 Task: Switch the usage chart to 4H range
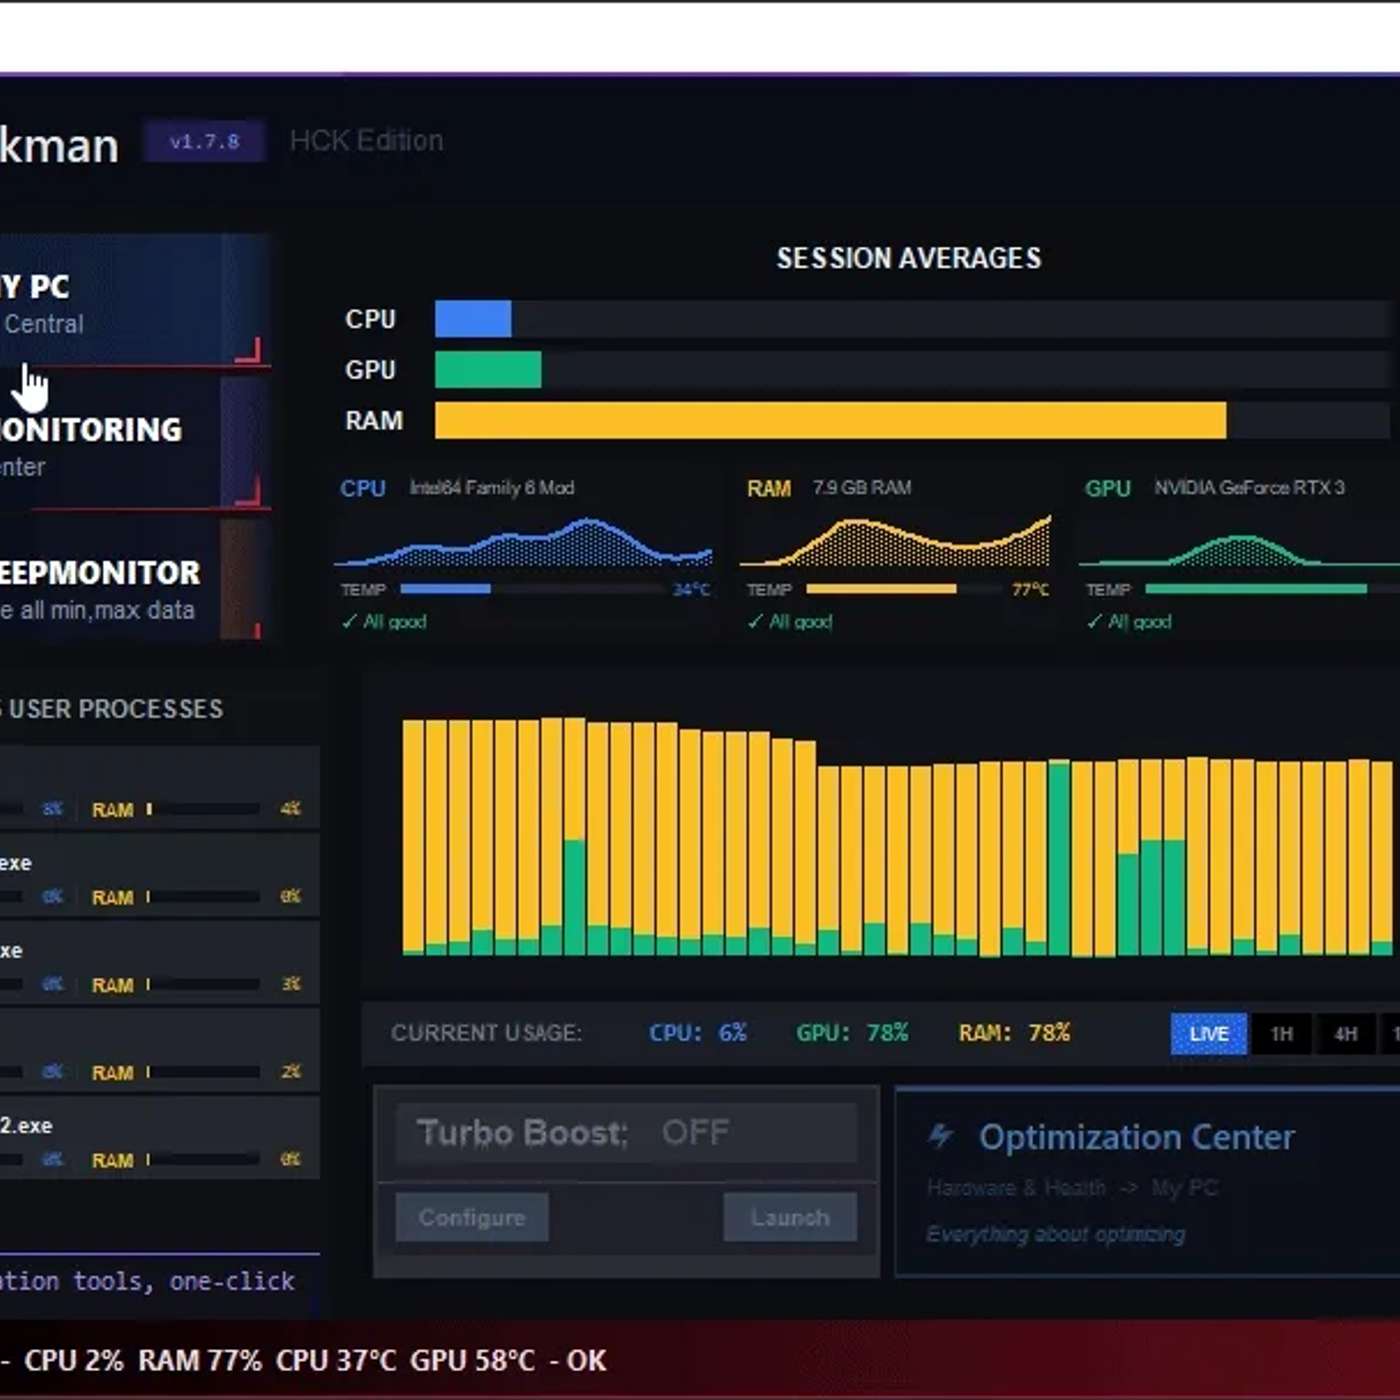pyautogui.click(x=1345, y=1034)
